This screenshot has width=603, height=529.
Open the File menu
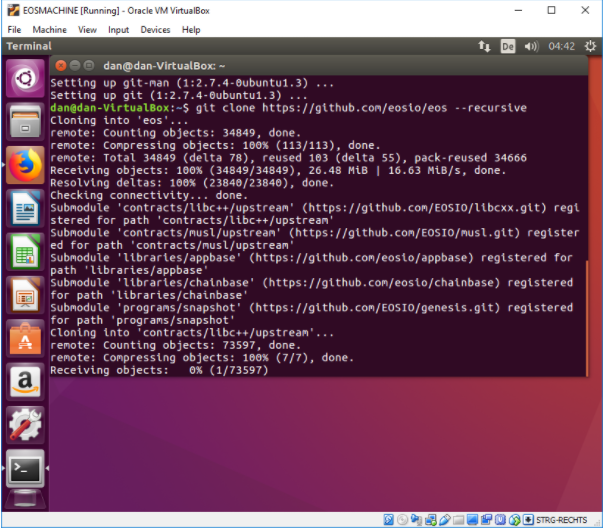14,30
